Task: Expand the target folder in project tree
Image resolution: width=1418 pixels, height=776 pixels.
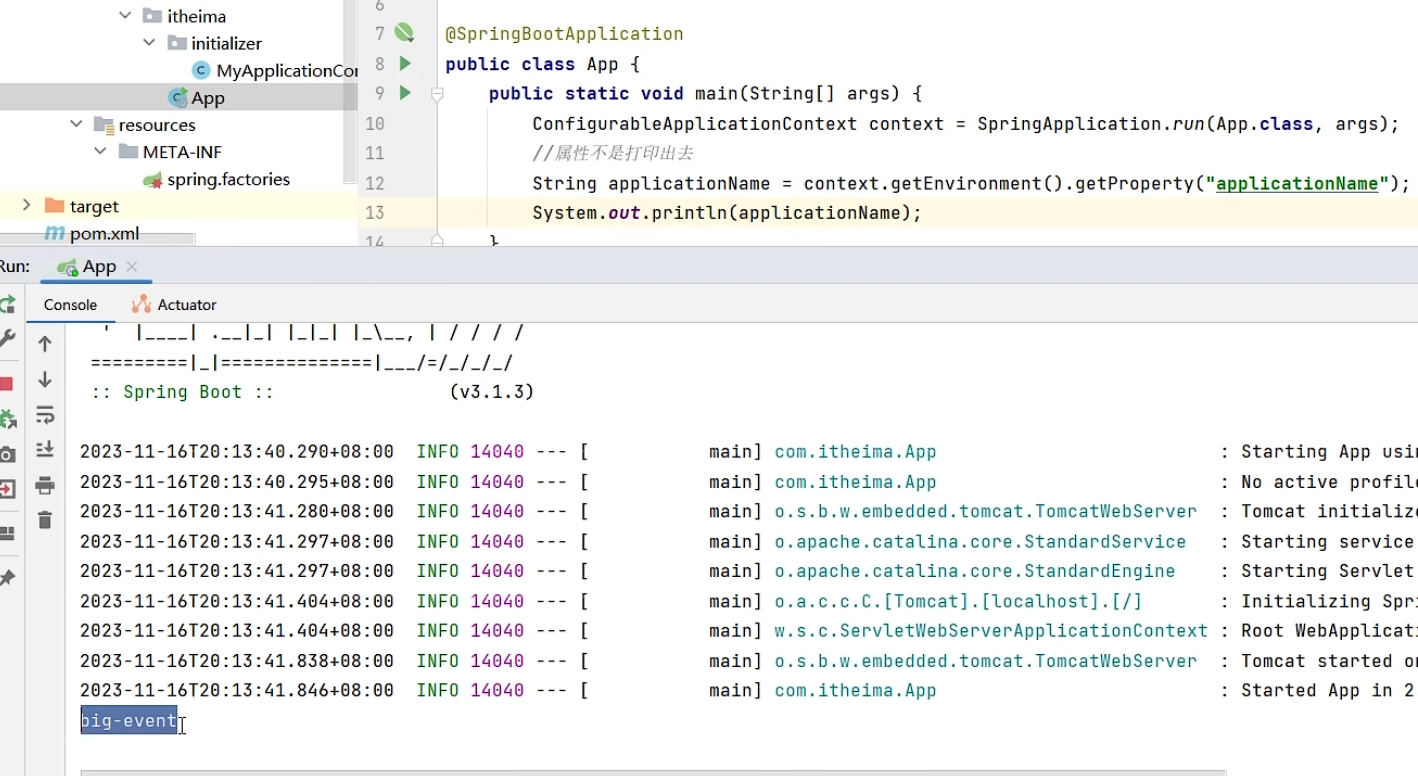Action: click(27, 206)
